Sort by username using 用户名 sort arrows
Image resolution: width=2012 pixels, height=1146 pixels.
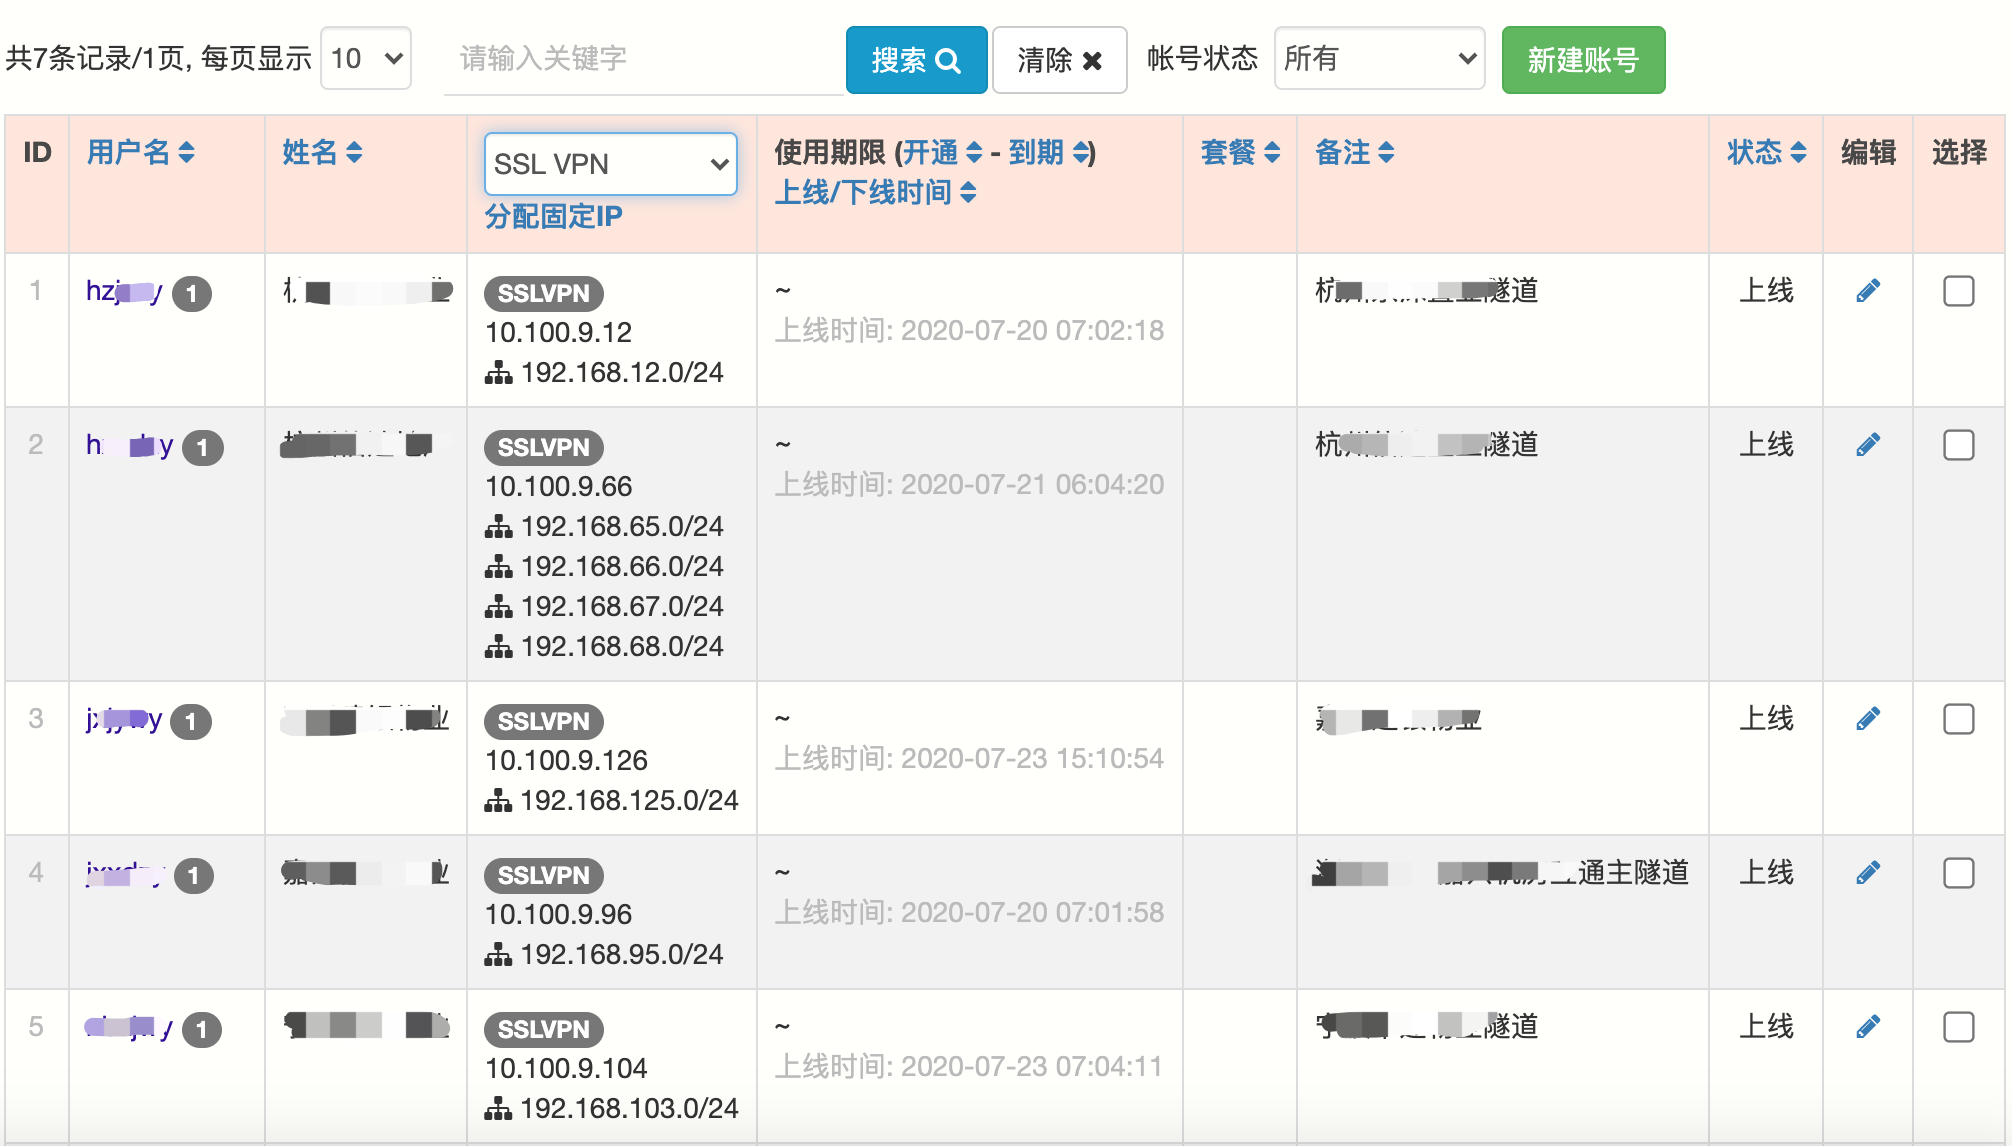click(x=185, y=152)
